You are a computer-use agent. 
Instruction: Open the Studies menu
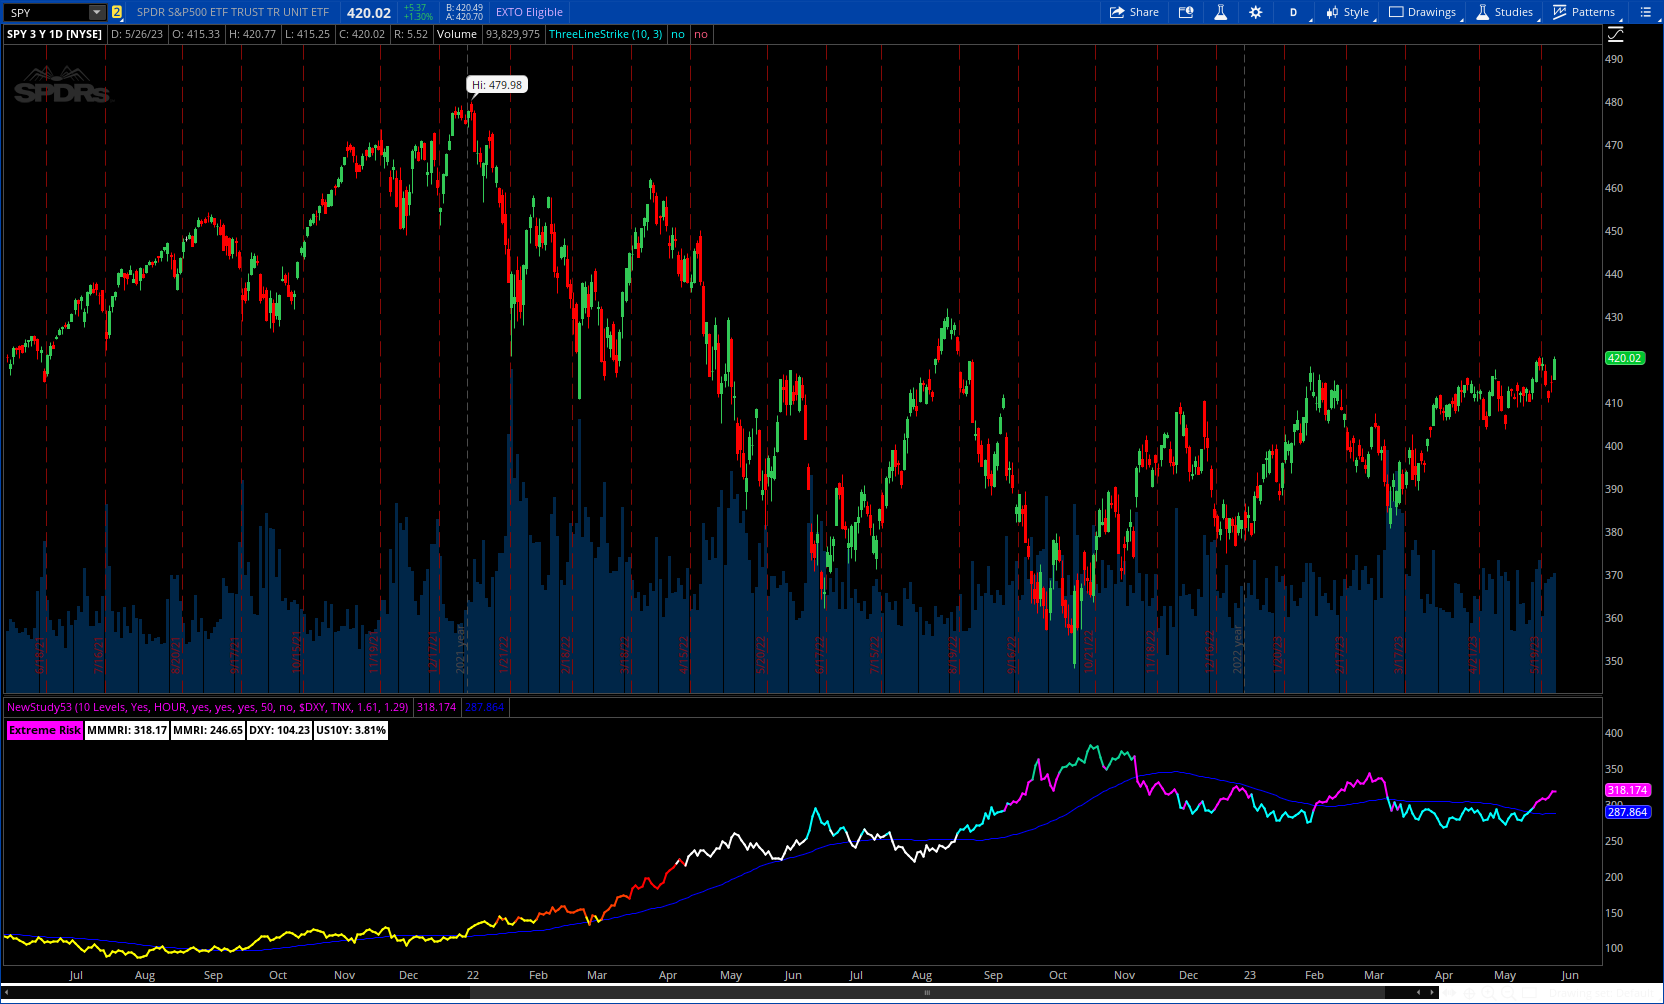pyautogui.click(x=1504, y=12)
